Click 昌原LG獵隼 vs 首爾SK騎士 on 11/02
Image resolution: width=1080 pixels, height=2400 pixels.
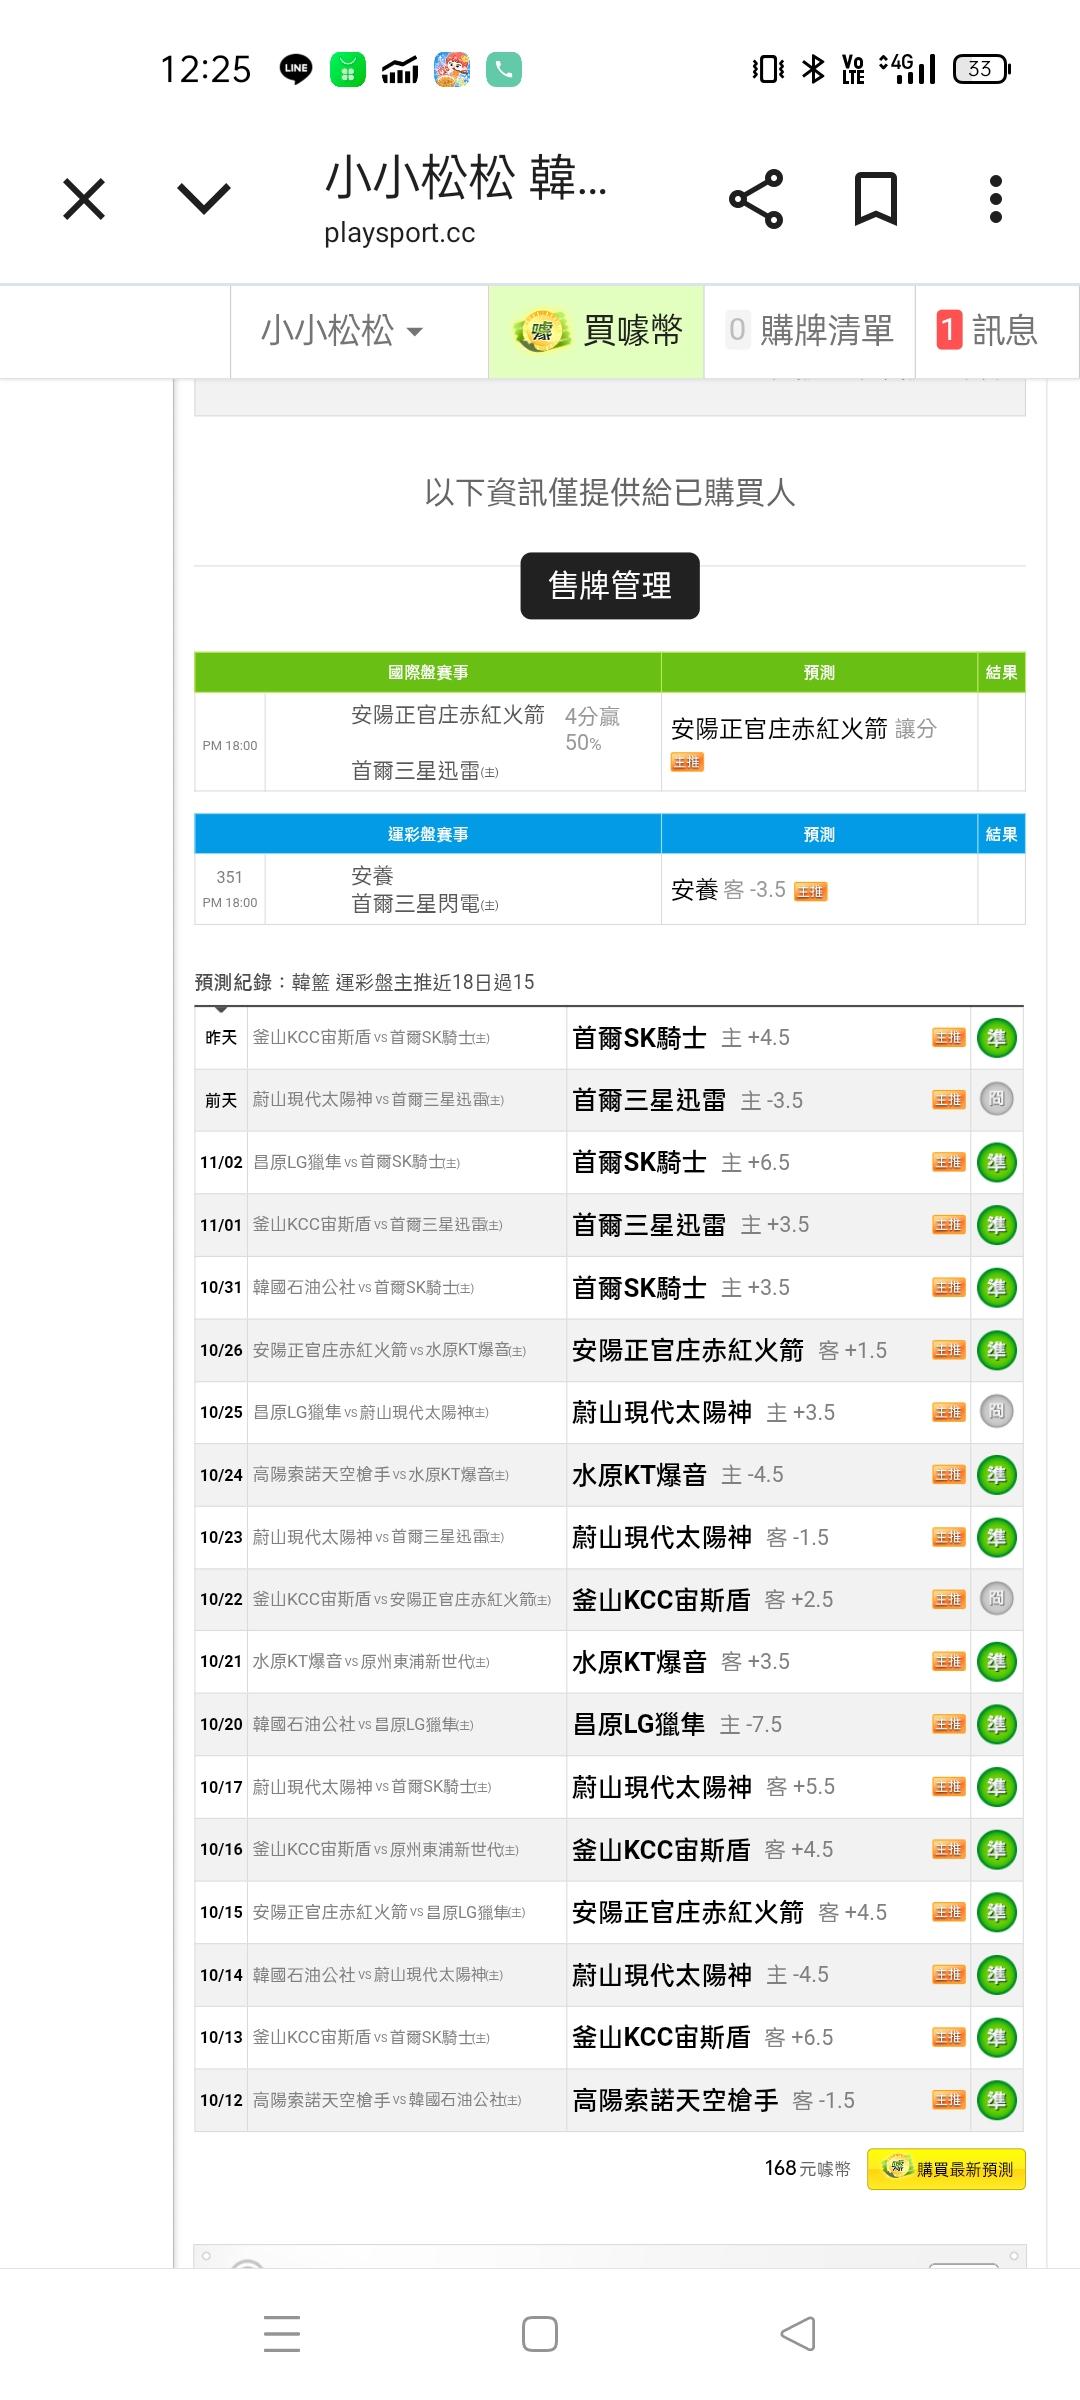point(356,1162)
